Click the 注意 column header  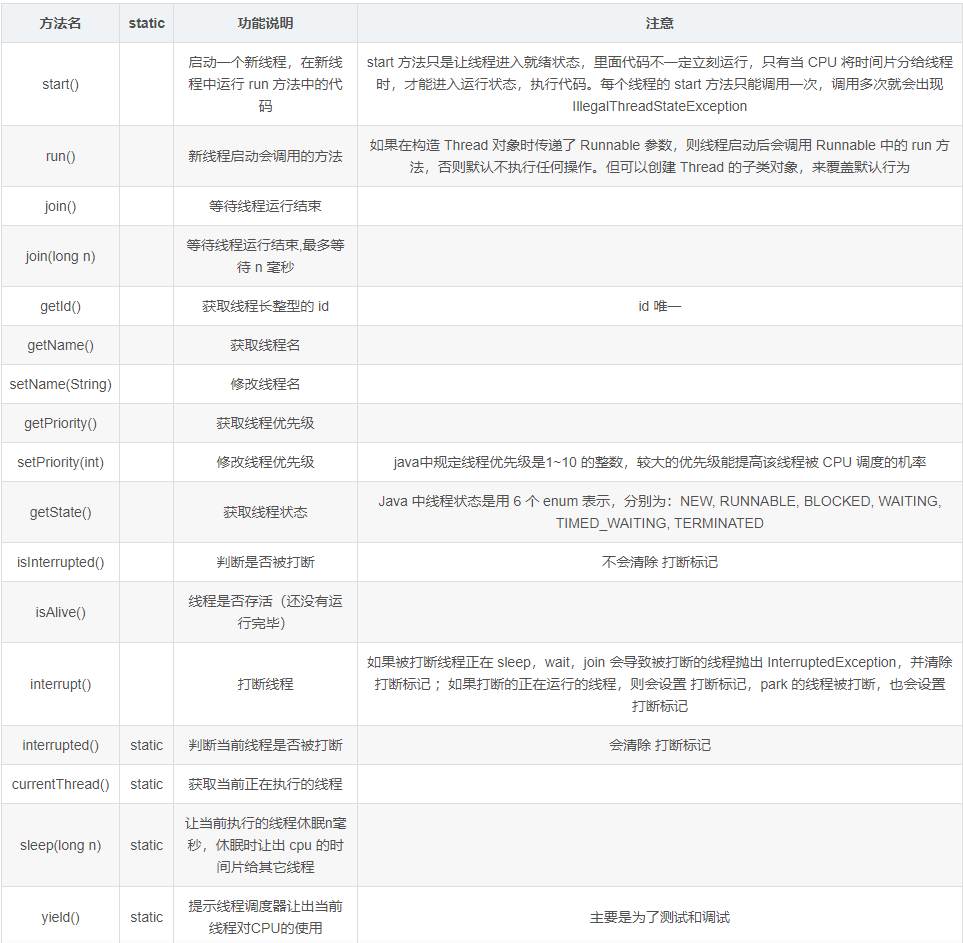660,22
